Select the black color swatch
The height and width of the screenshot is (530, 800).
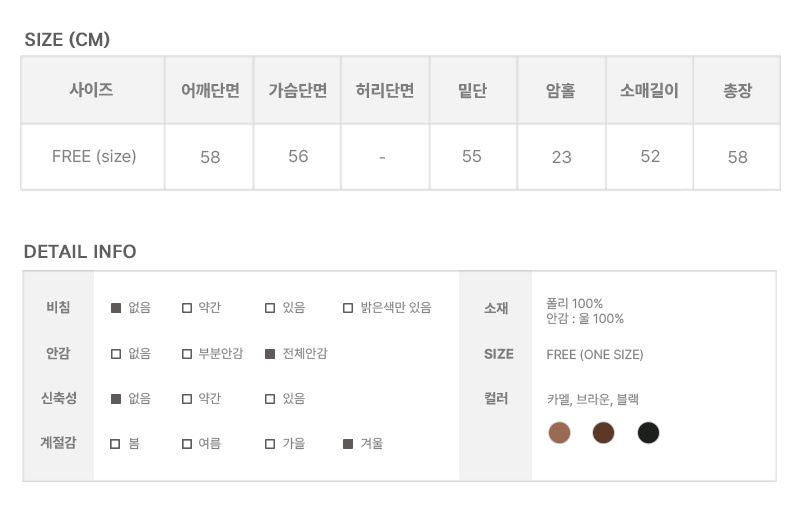pyautogui.click(x=648, y=433)
